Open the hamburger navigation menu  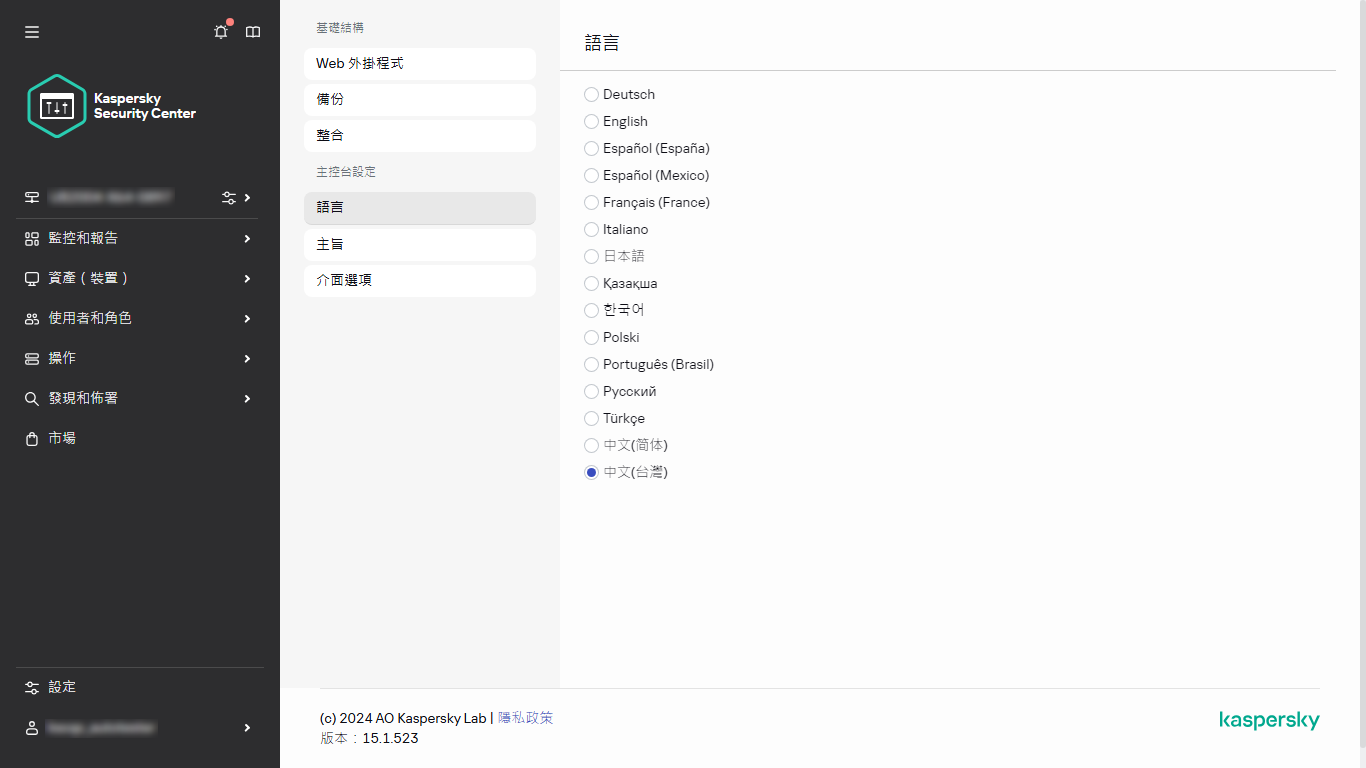31,31
